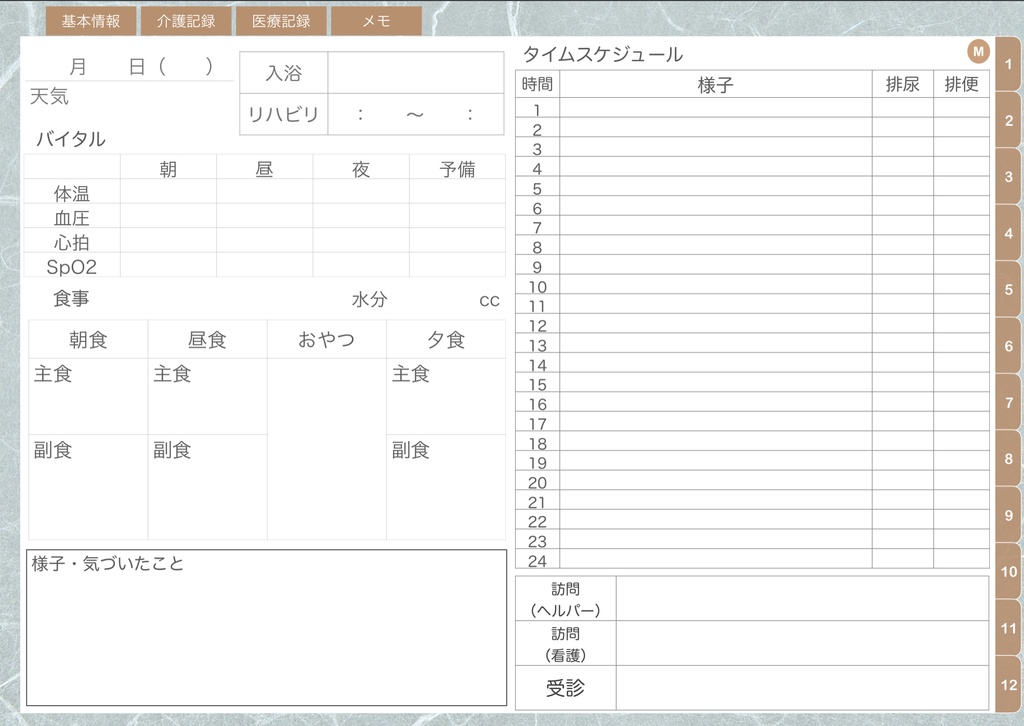Click the 受診 entry field
1024x726 pixels.
pos(800,688)
